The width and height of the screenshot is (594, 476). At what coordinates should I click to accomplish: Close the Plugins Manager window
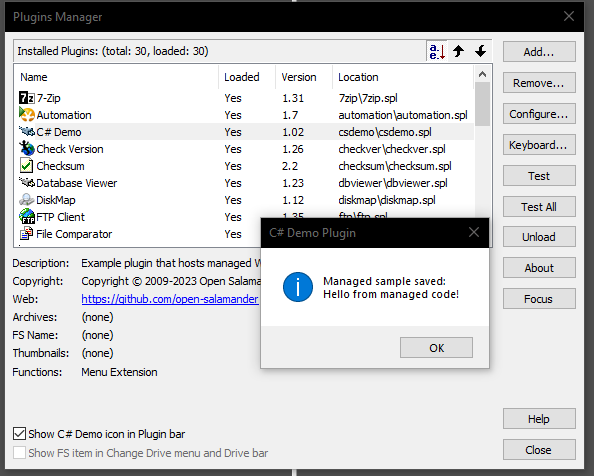click(x=569, y=16)
